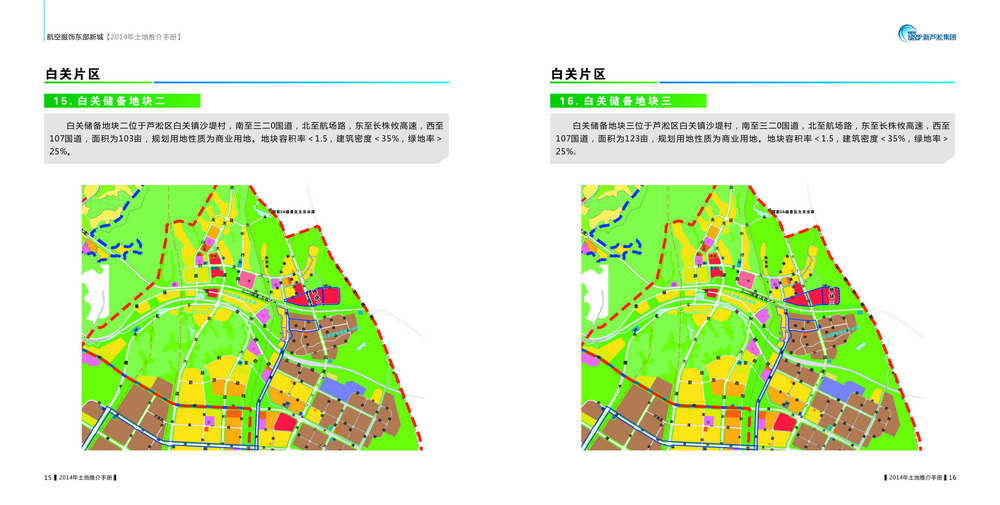
Task: Click the bottom red parcel on left map
Action: pyautogui.click(x=284, y=422)
